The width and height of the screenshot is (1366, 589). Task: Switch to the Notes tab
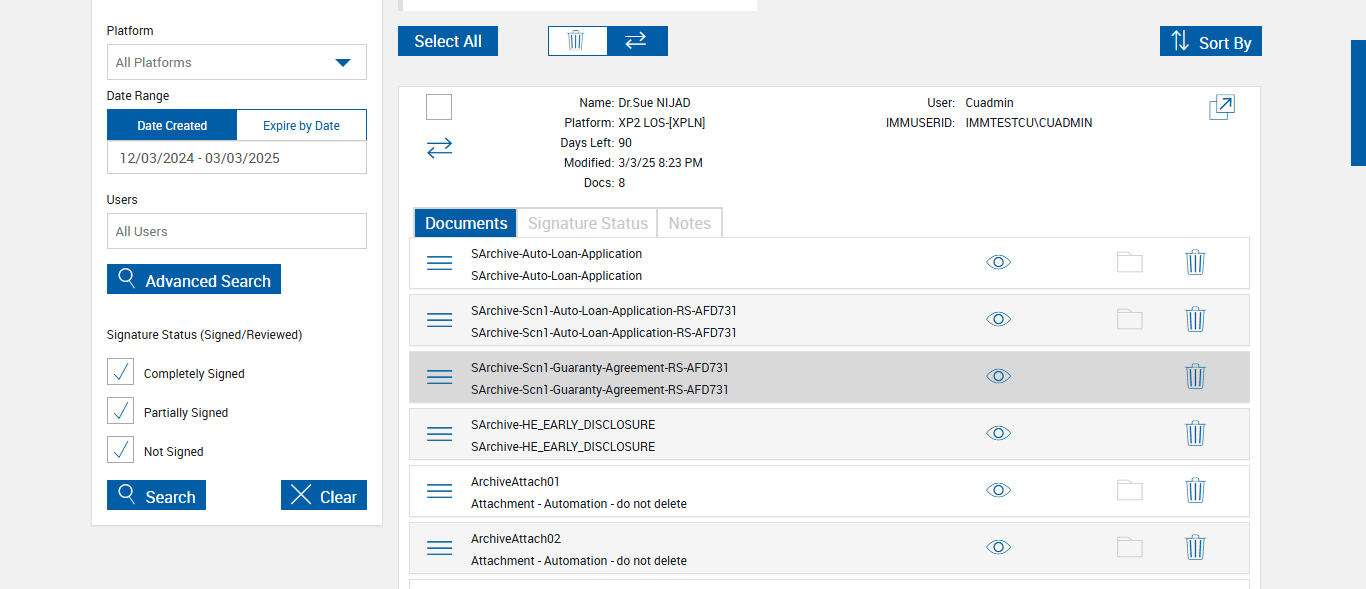(x=689, y=223)
